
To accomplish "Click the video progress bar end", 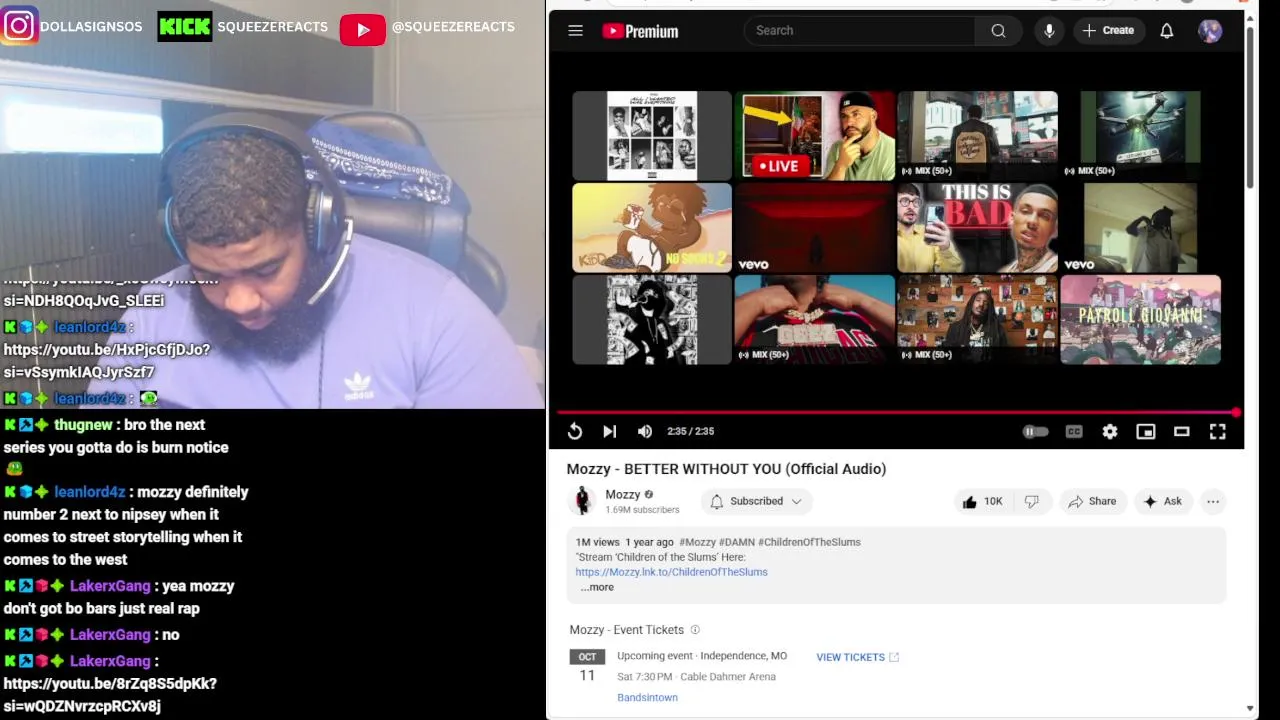I will coord(1236,412).
